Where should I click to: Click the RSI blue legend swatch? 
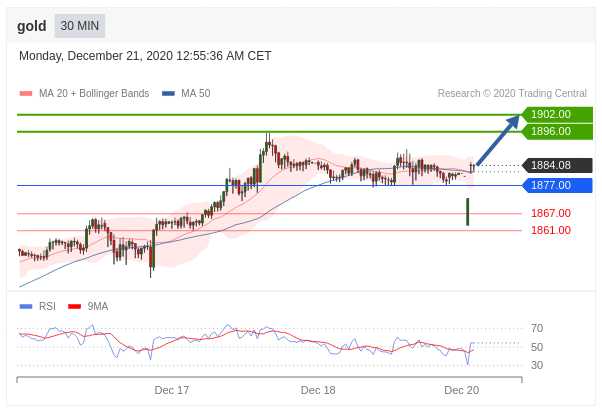click(x=26, y=306)
